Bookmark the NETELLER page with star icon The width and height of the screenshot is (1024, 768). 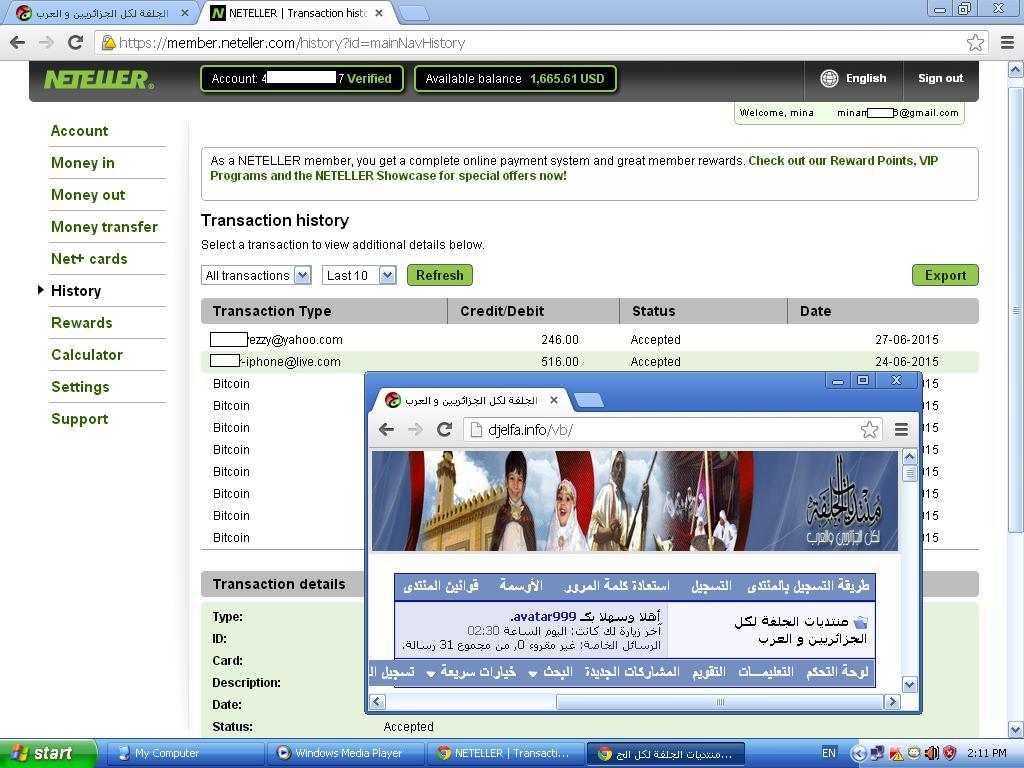pyautogui.click(x=975, y=43)
